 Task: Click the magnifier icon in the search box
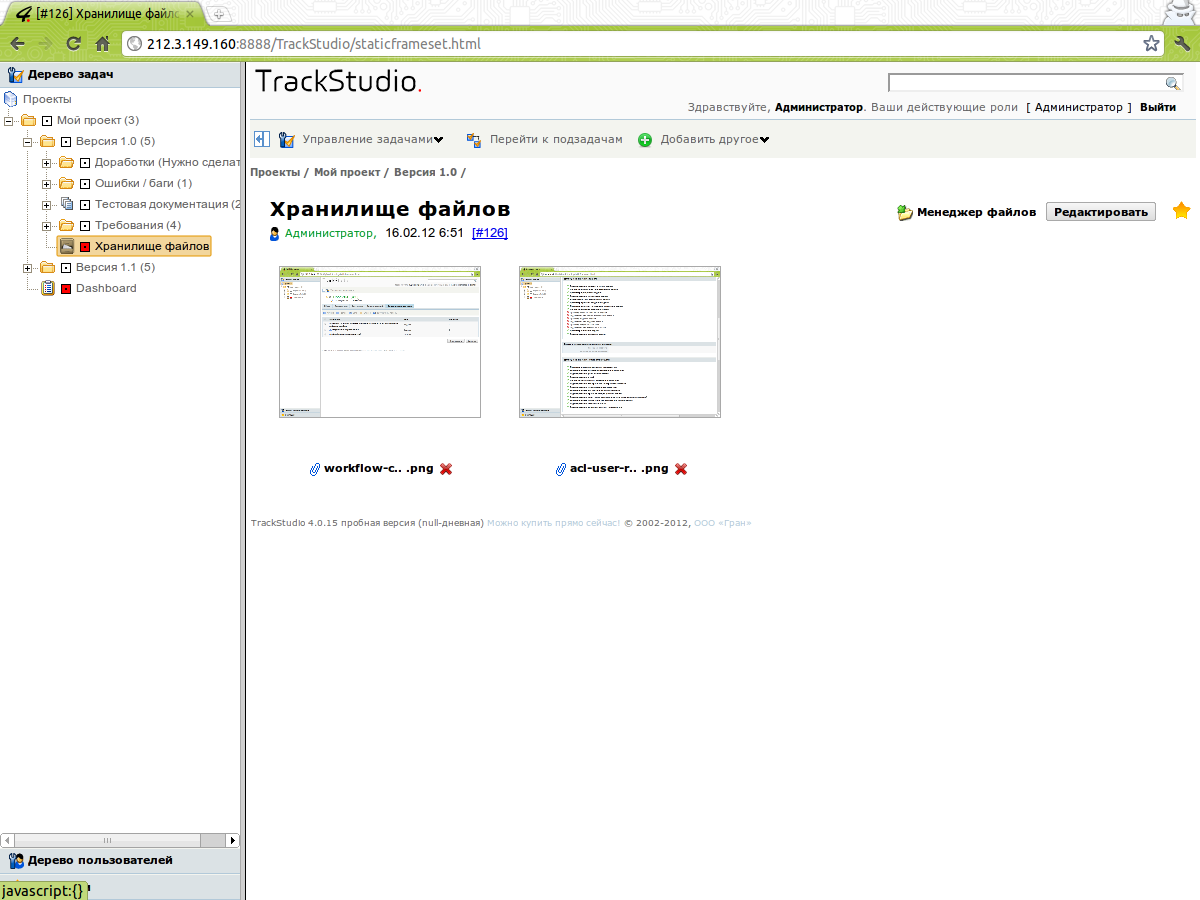tap(1173, 83)
